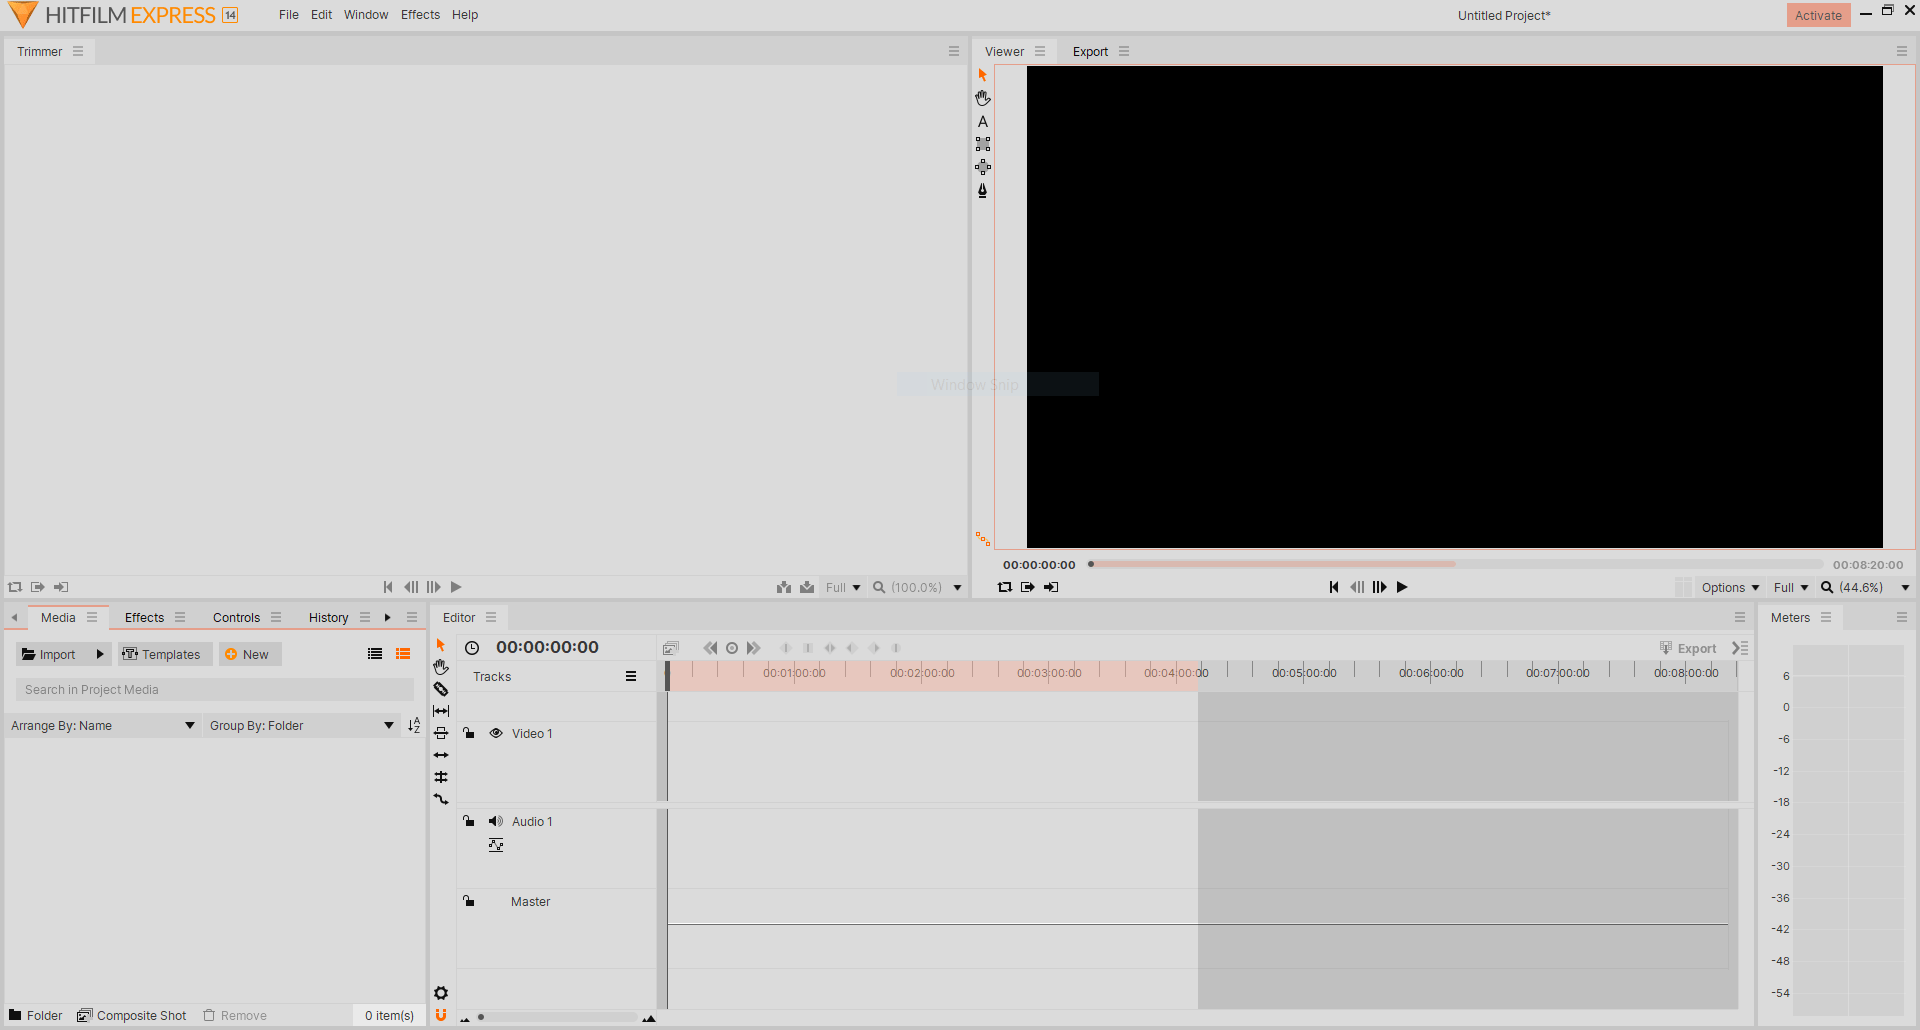Viewport: 1920px width, 1030px height.
Task: Toggle the lock on Video 1 track
Action: pyautogui.click(x=469, y=733)
